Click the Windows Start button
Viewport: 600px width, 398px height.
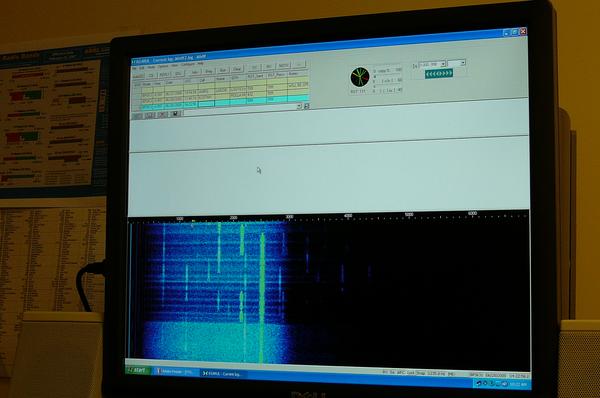pos(138,370)
